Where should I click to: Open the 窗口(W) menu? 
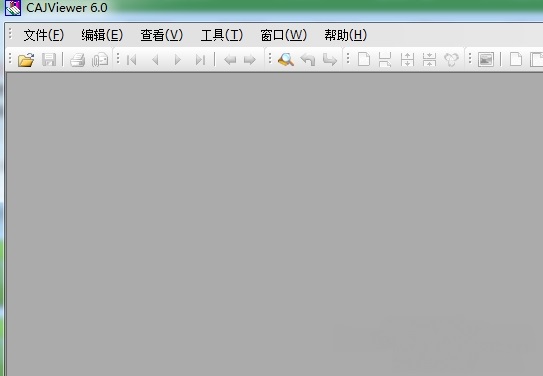283,35
